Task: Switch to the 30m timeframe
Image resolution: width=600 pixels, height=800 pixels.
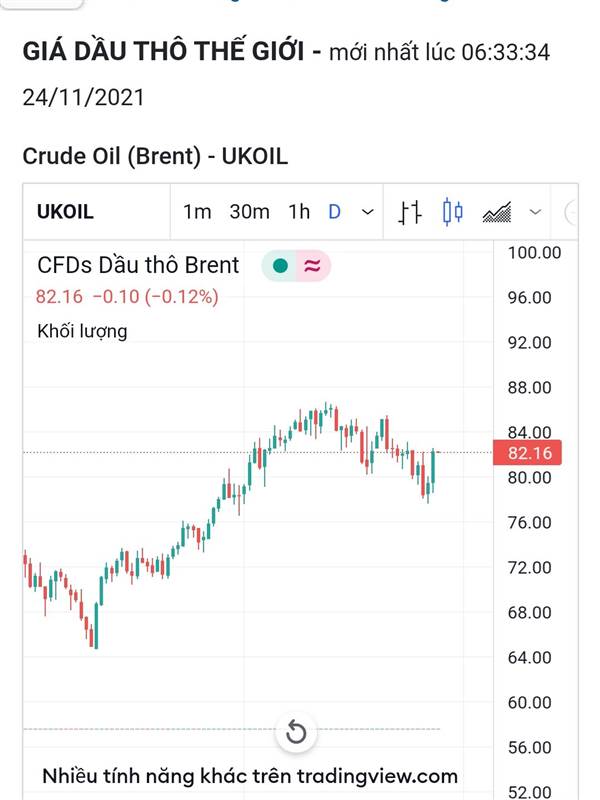Action: [249, 212]
